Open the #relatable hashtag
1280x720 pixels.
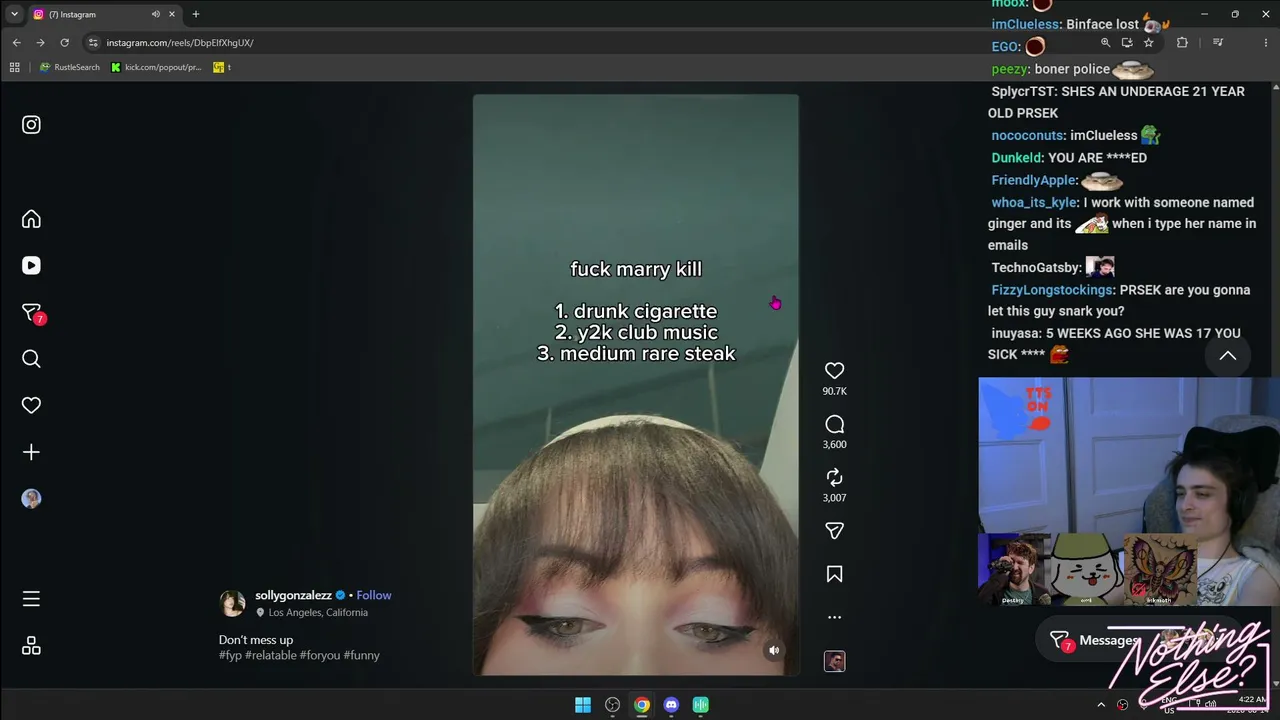(271, 655)
